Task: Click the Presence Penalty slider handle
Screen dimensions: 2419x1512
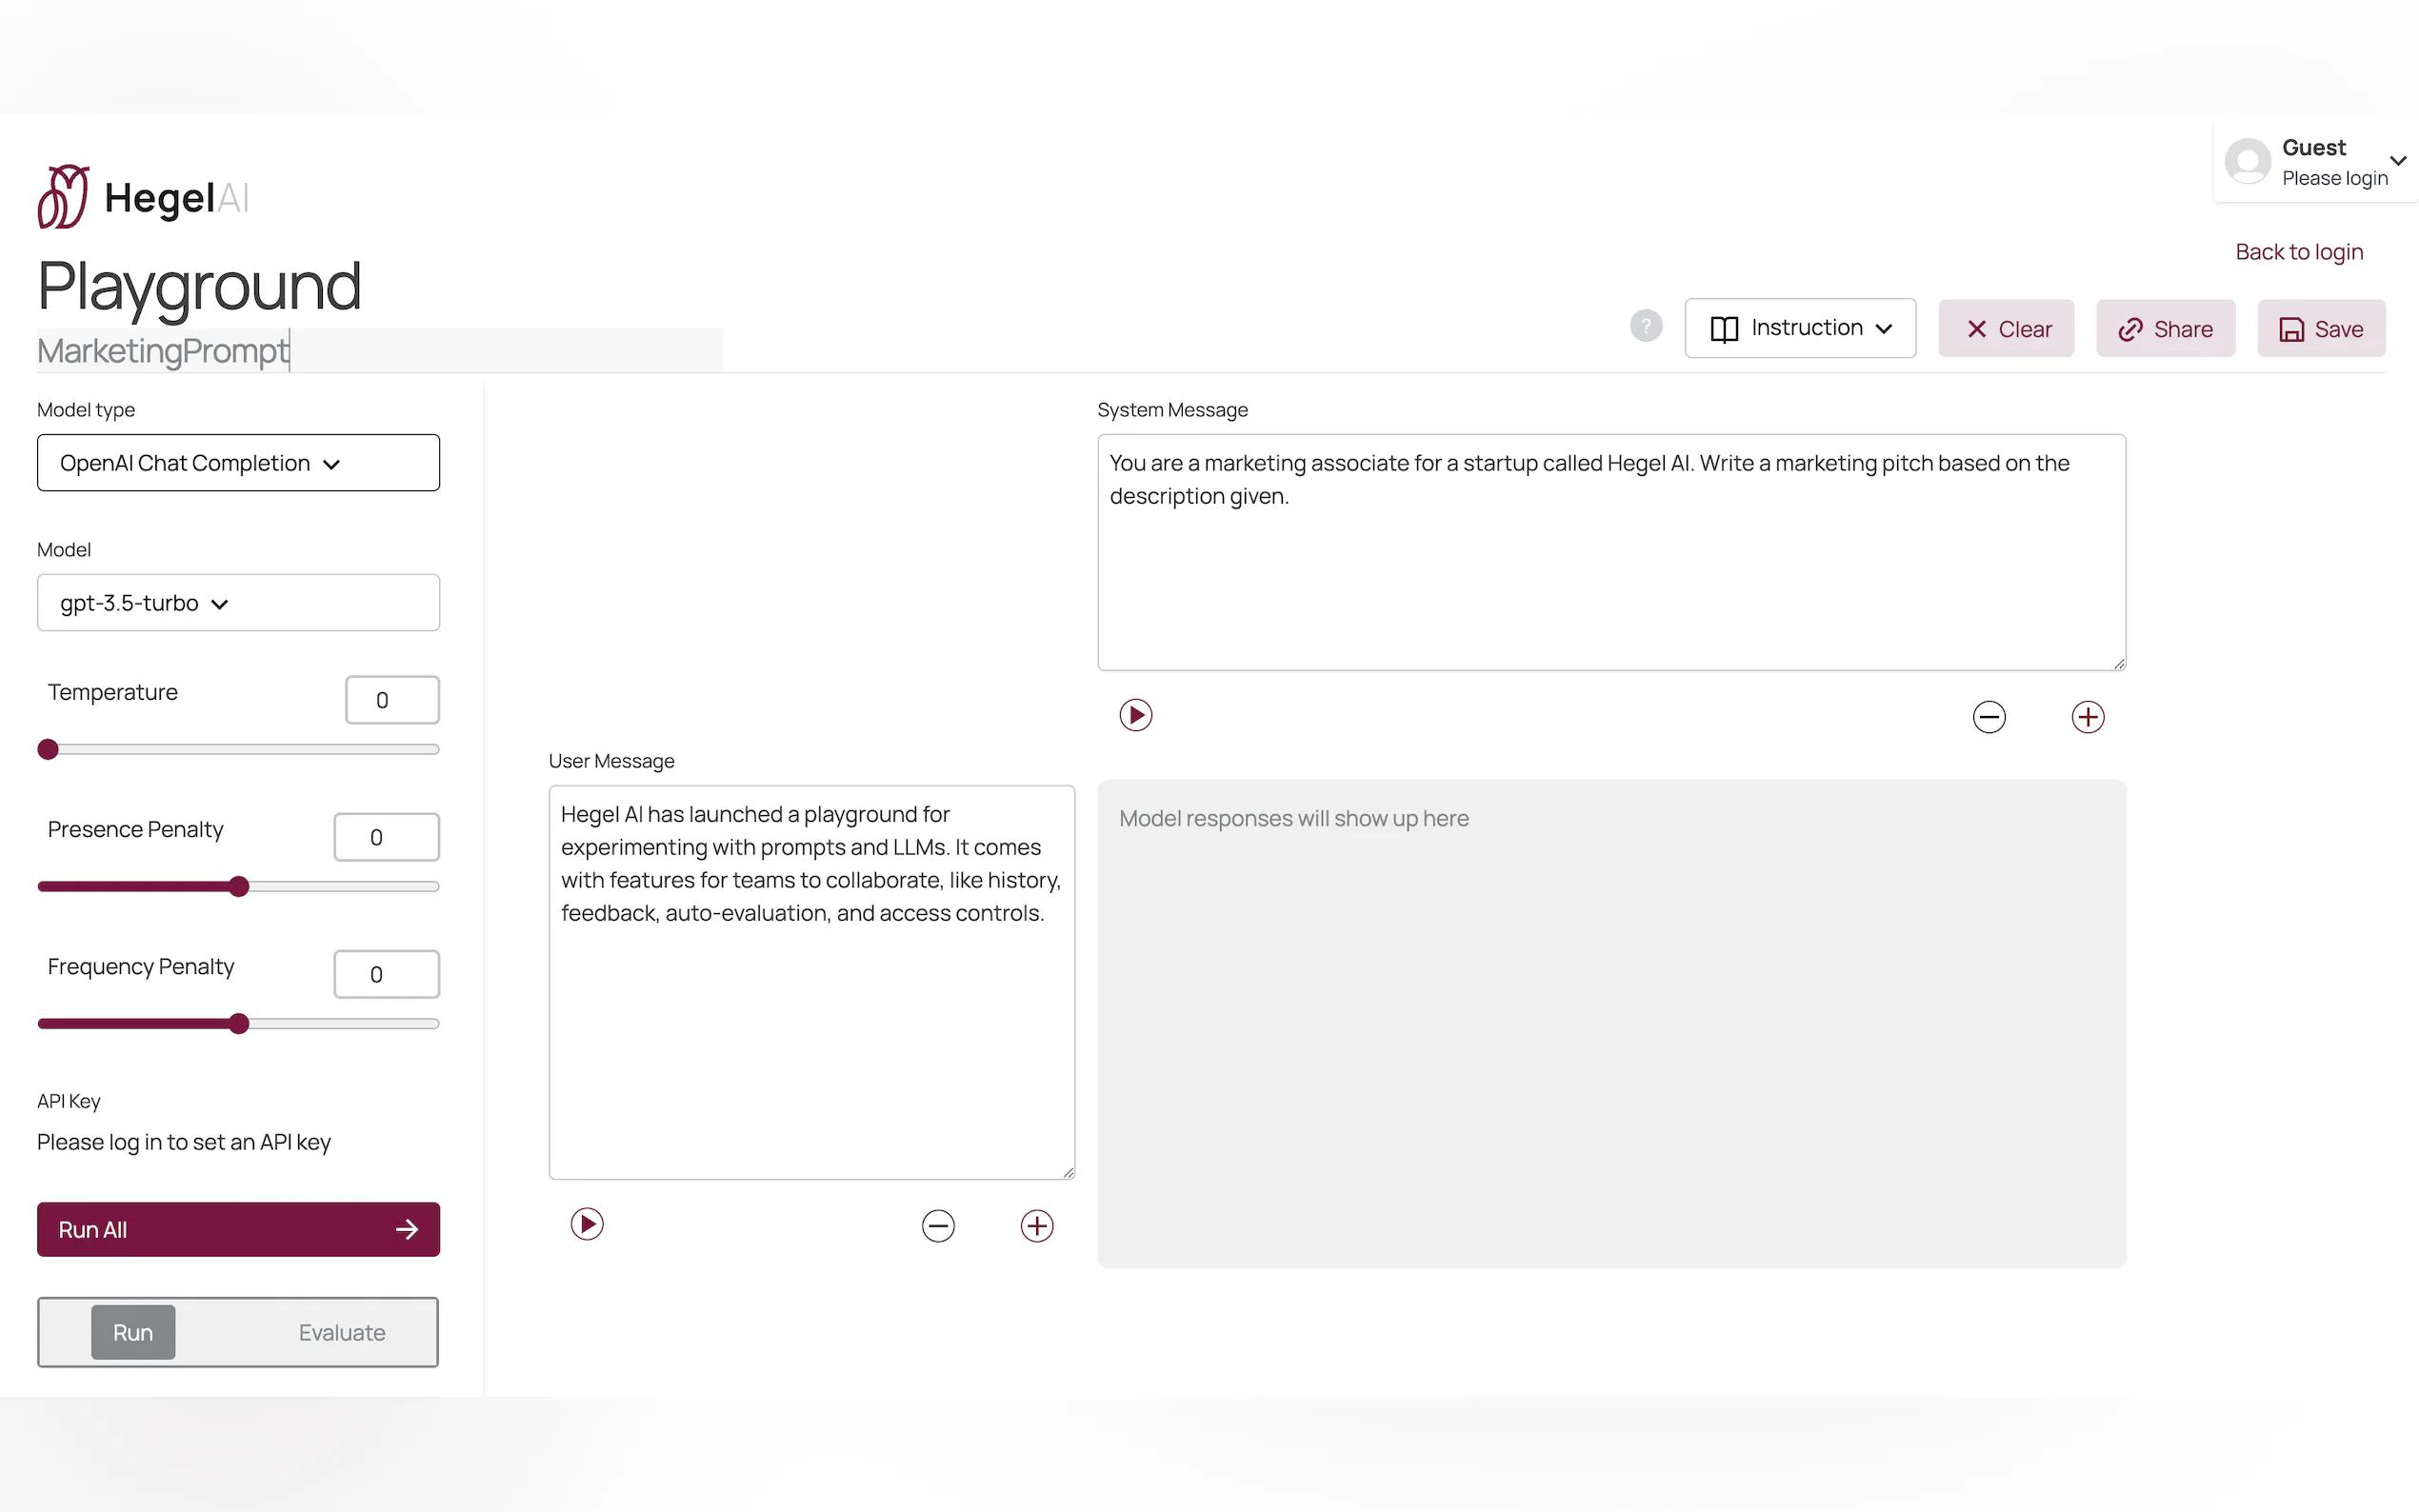Action: 238,887
